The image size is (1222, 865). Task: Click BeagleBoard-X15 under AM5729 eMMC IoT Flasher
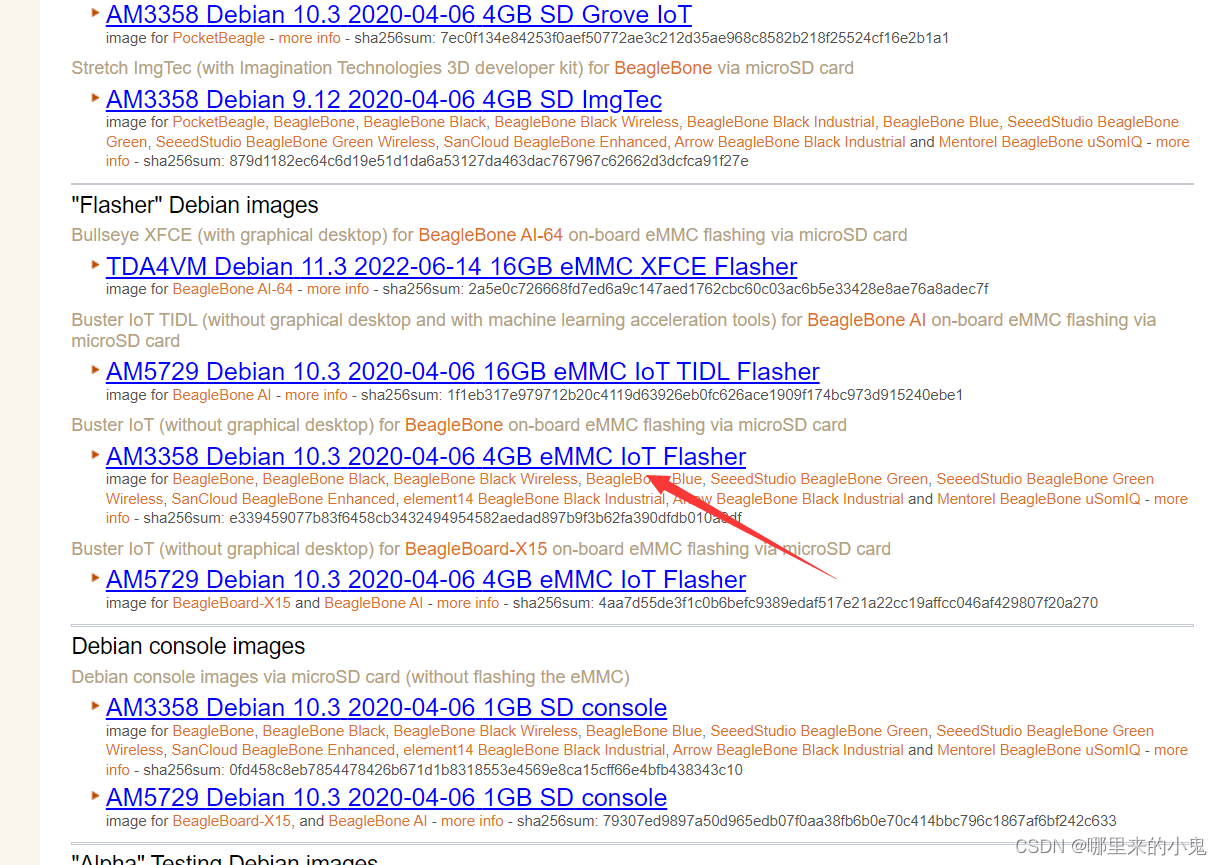[x=232, y=603]
